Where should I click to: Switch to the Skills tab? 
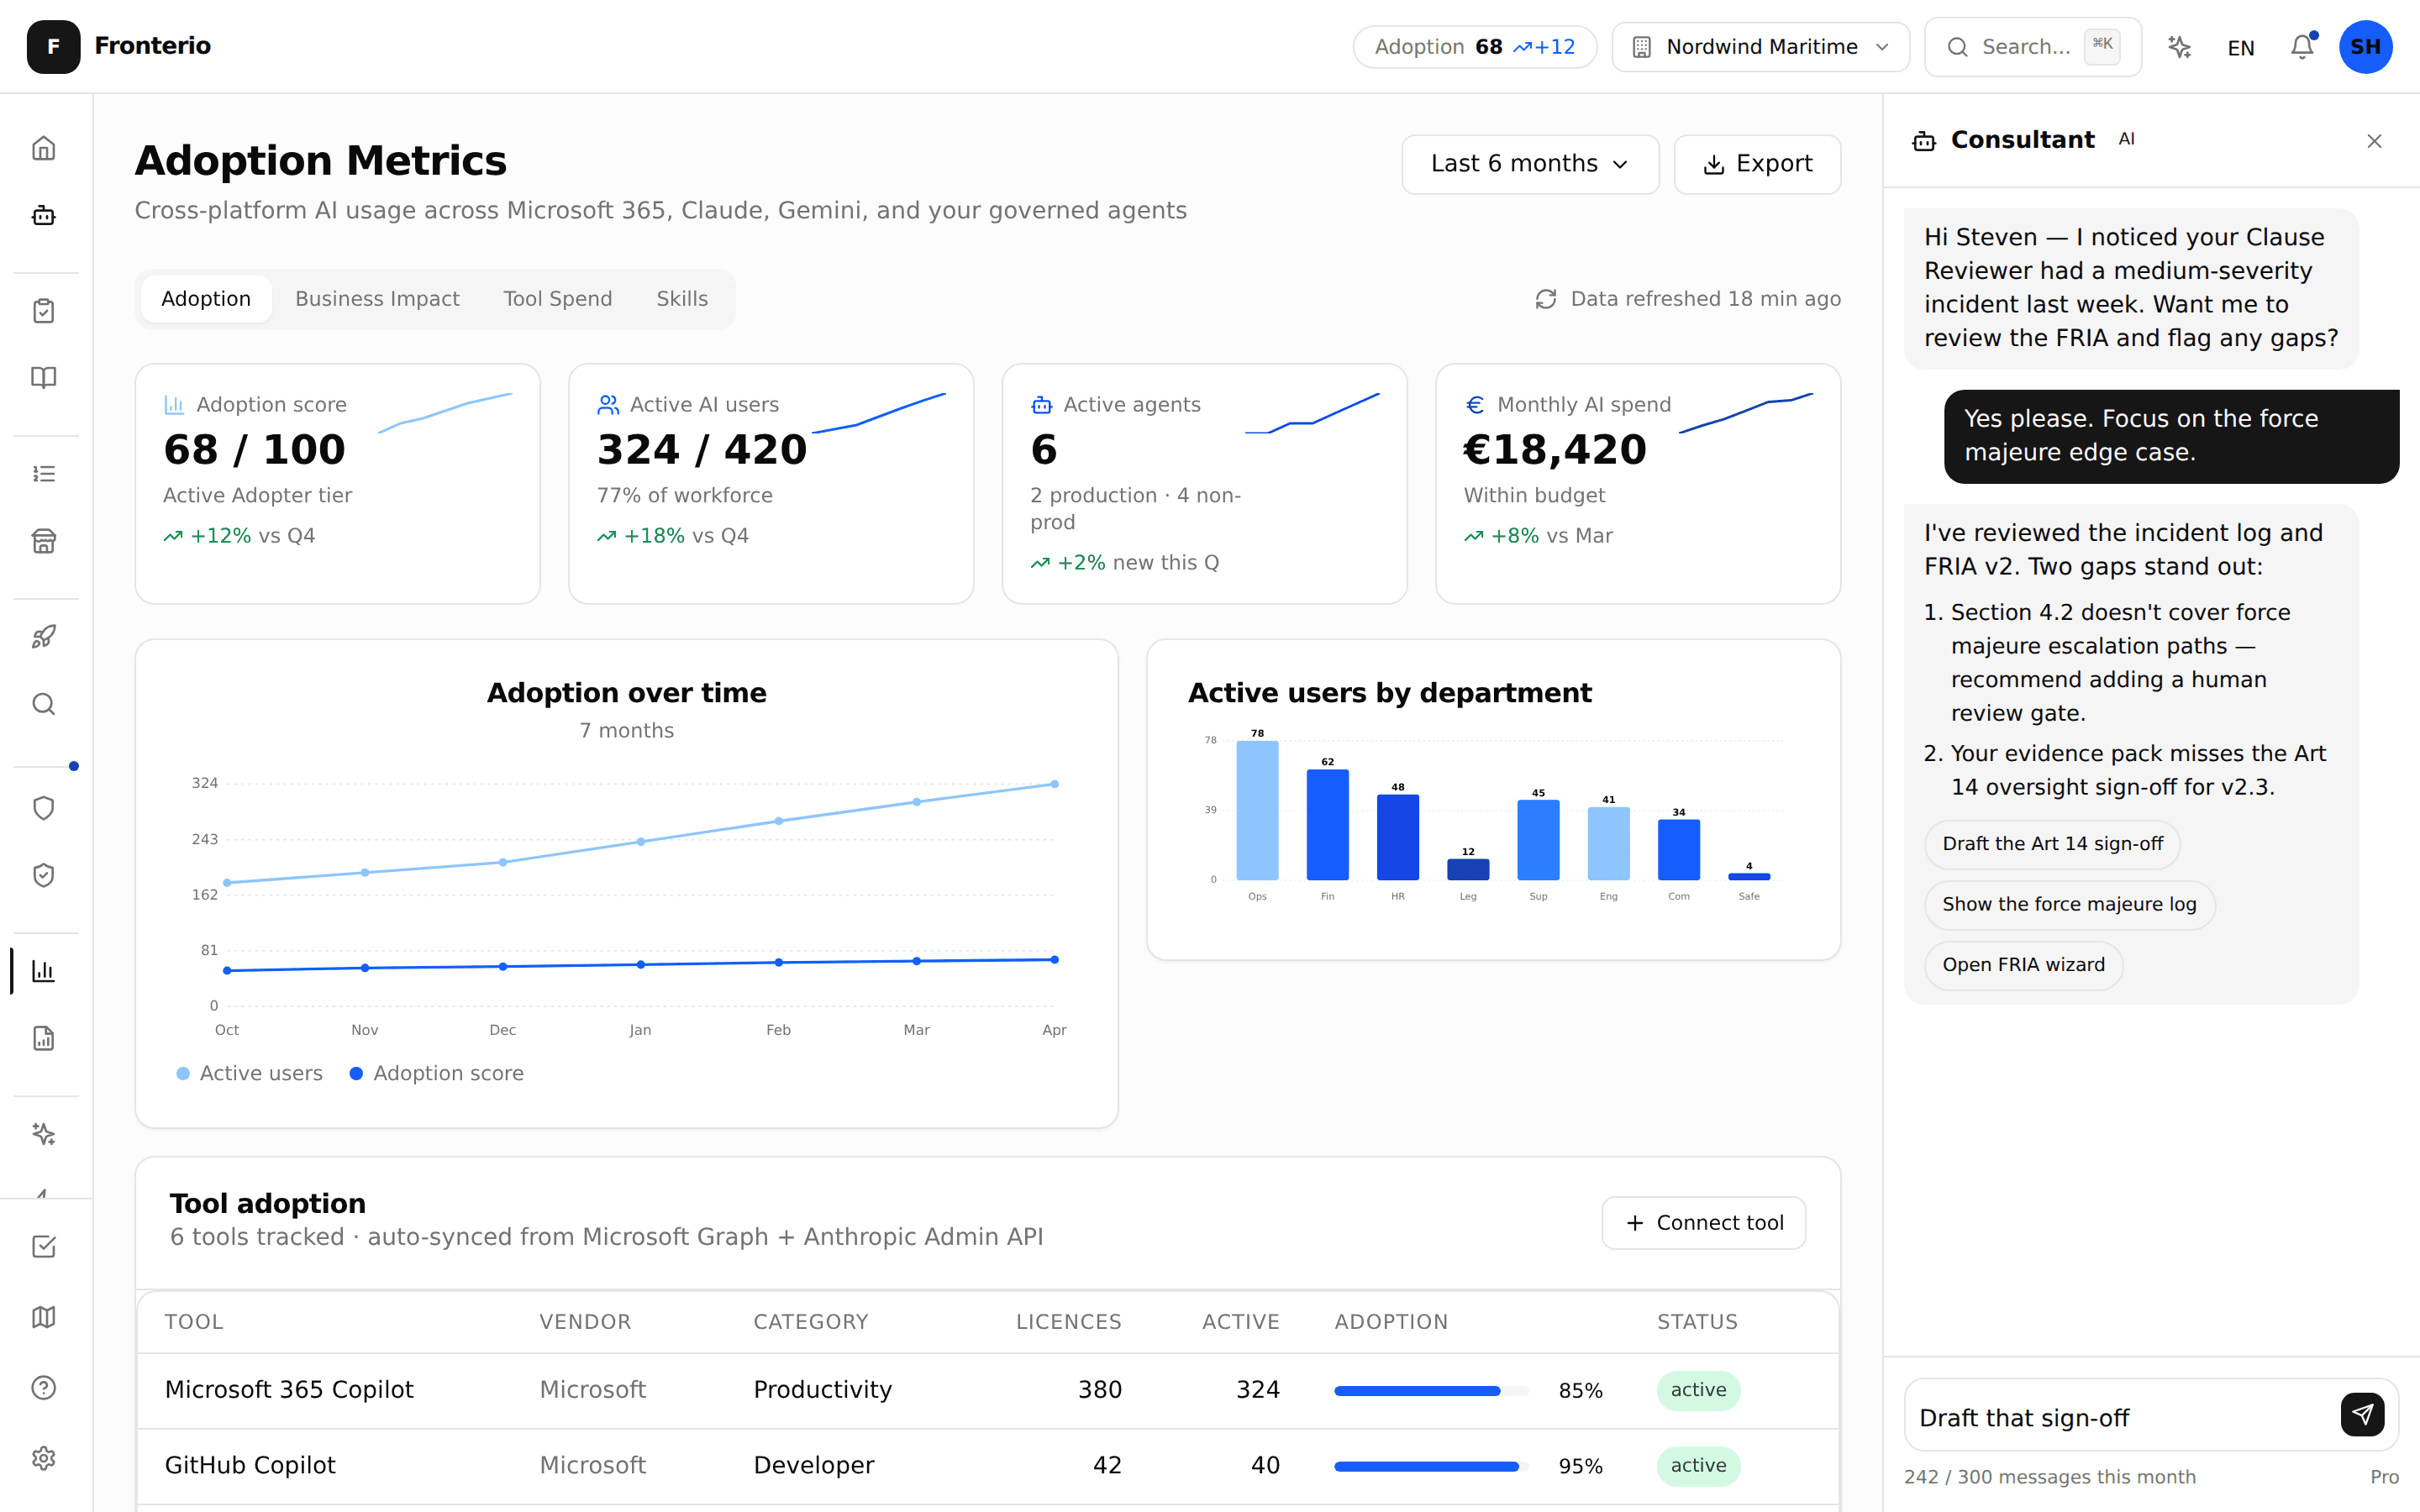[x=682, y=299]
